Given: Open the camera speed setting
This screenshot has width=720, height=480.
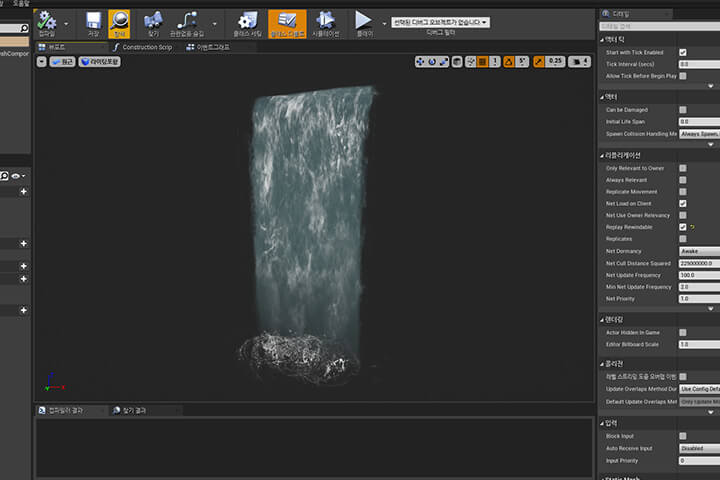Looking at the screenshot, I should click(x=579, y=62).
